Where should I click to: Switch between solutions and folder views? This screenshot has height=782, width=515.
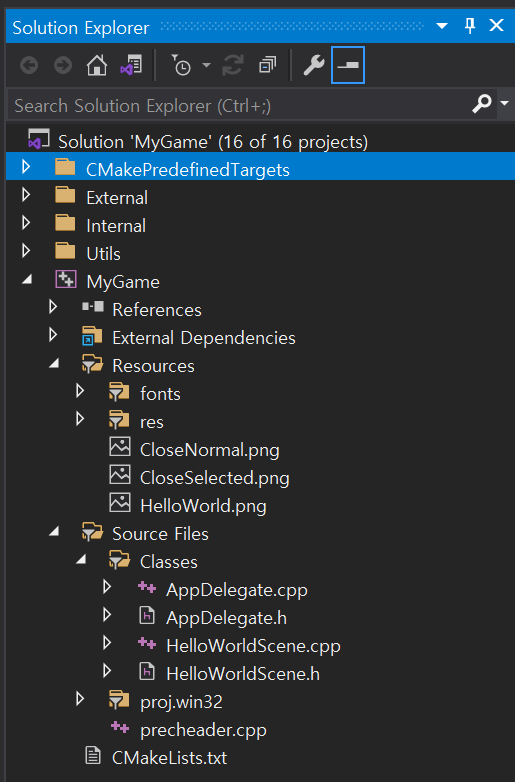(x=131, y=65)
